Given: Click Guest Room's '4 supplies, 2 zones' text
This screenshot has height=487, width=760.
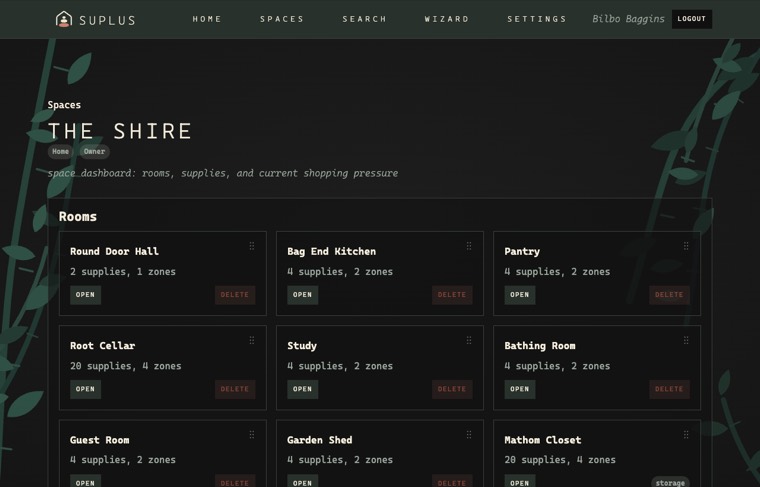Looking at the screenshot, I should tap(123, 459).
